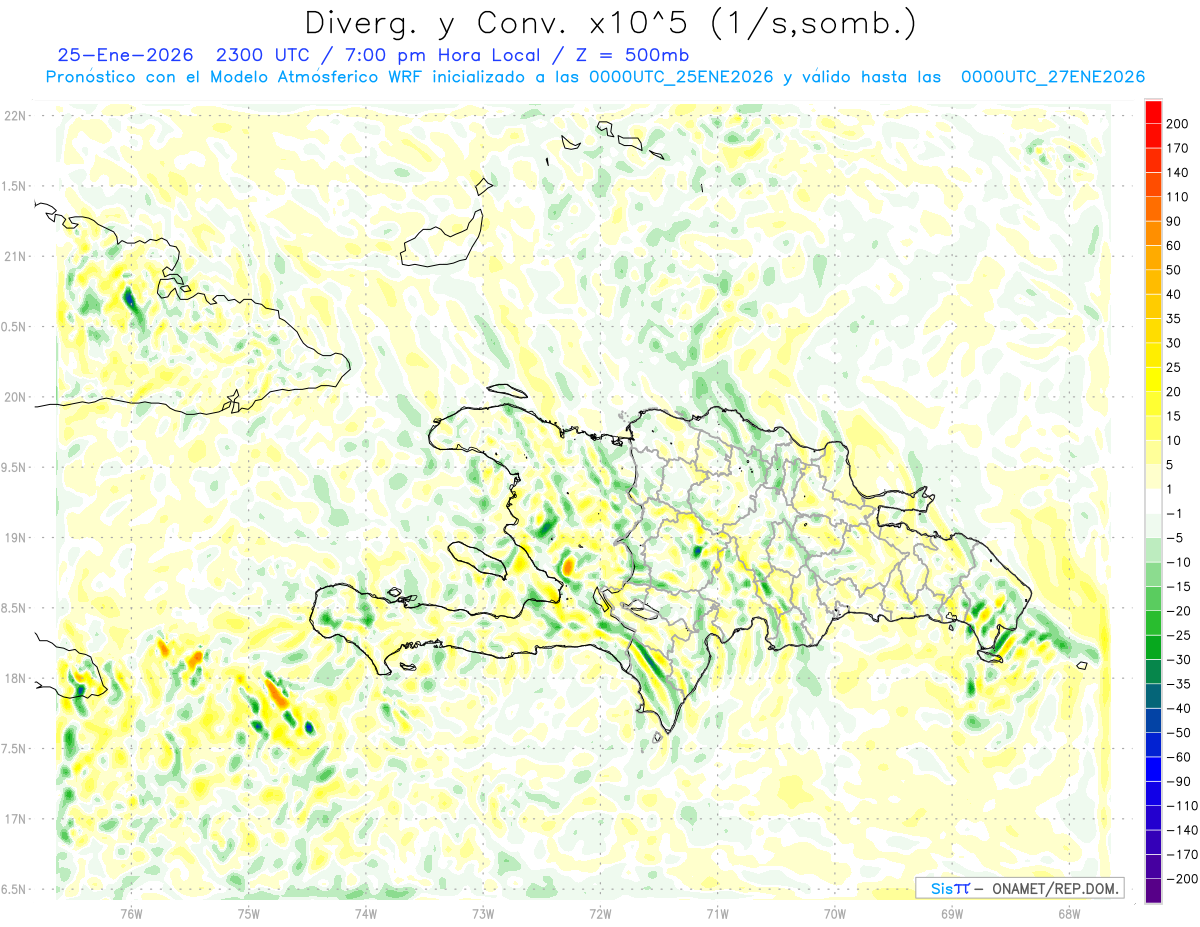Click the '76W' longitude label
1200x927 pixels.
tap(131, 913)
